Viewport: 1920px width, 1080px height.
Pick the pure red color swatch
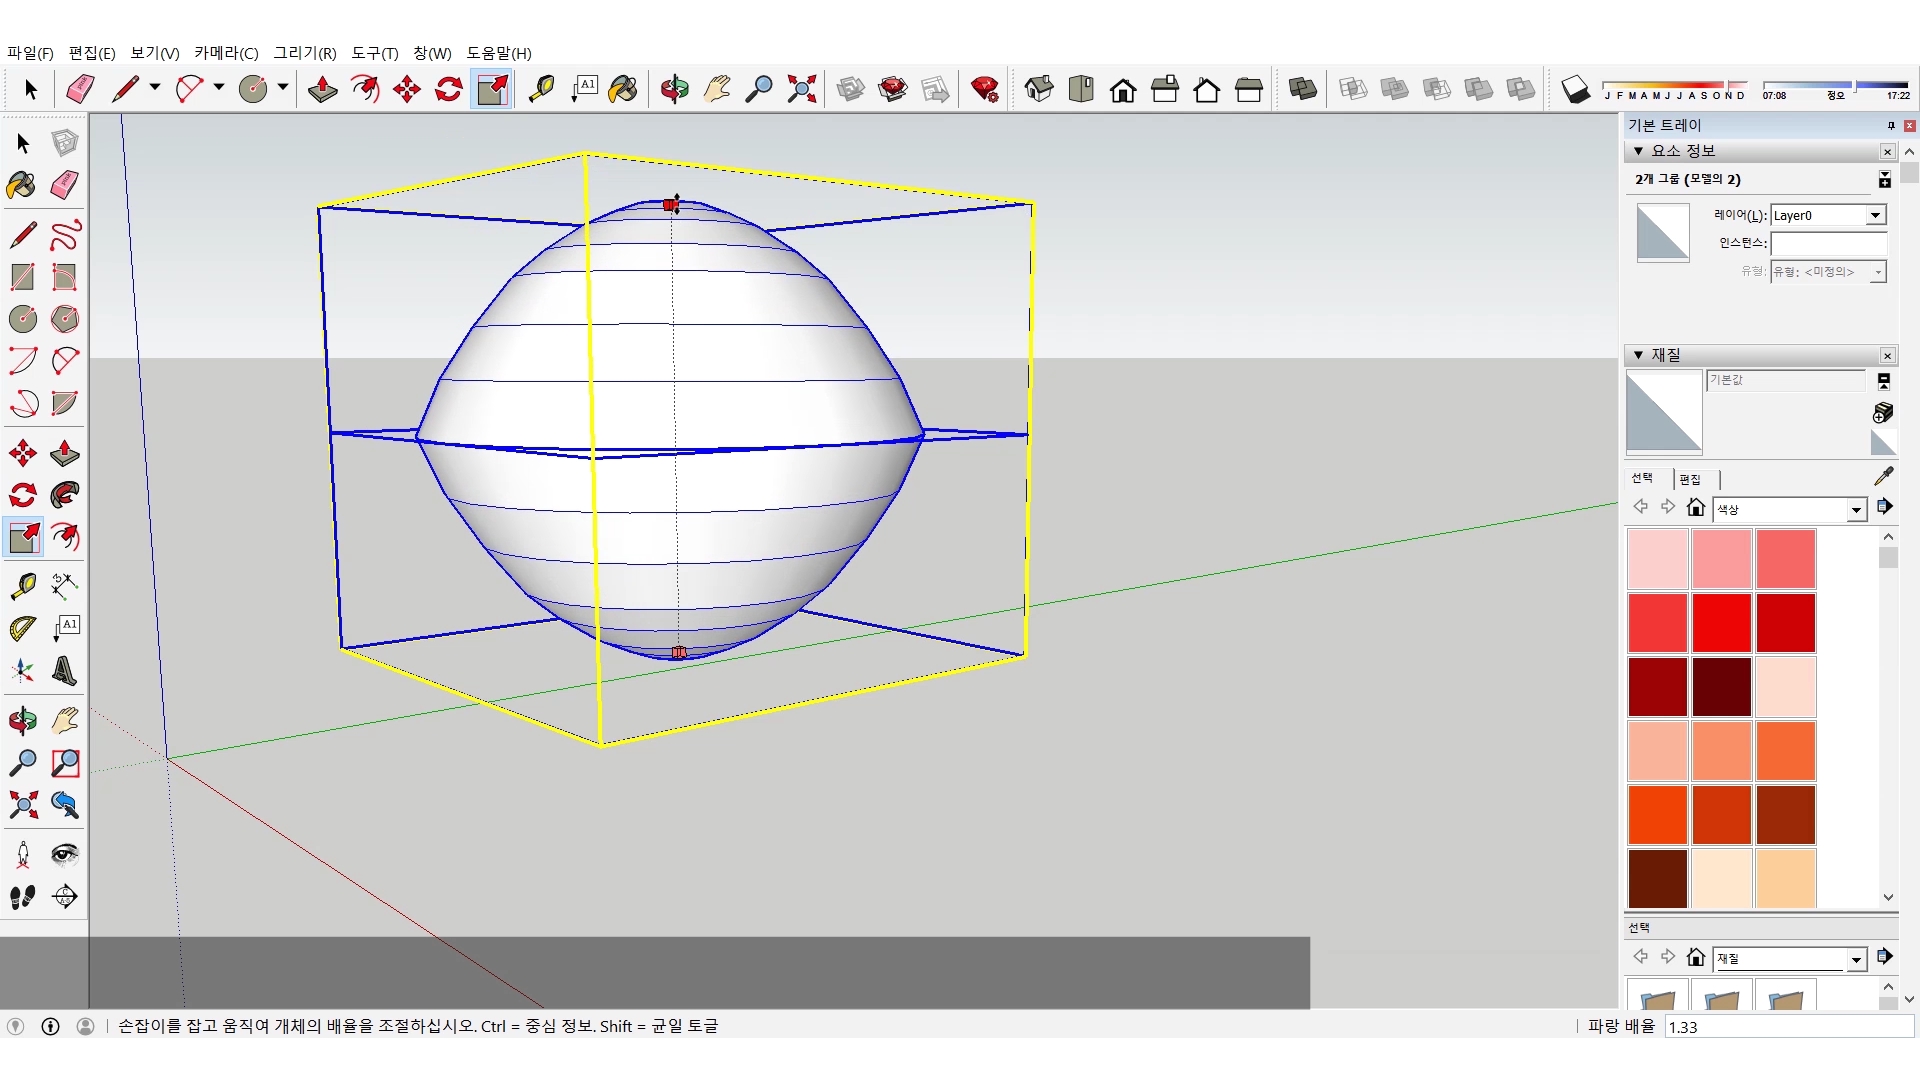pos(1721,622)
